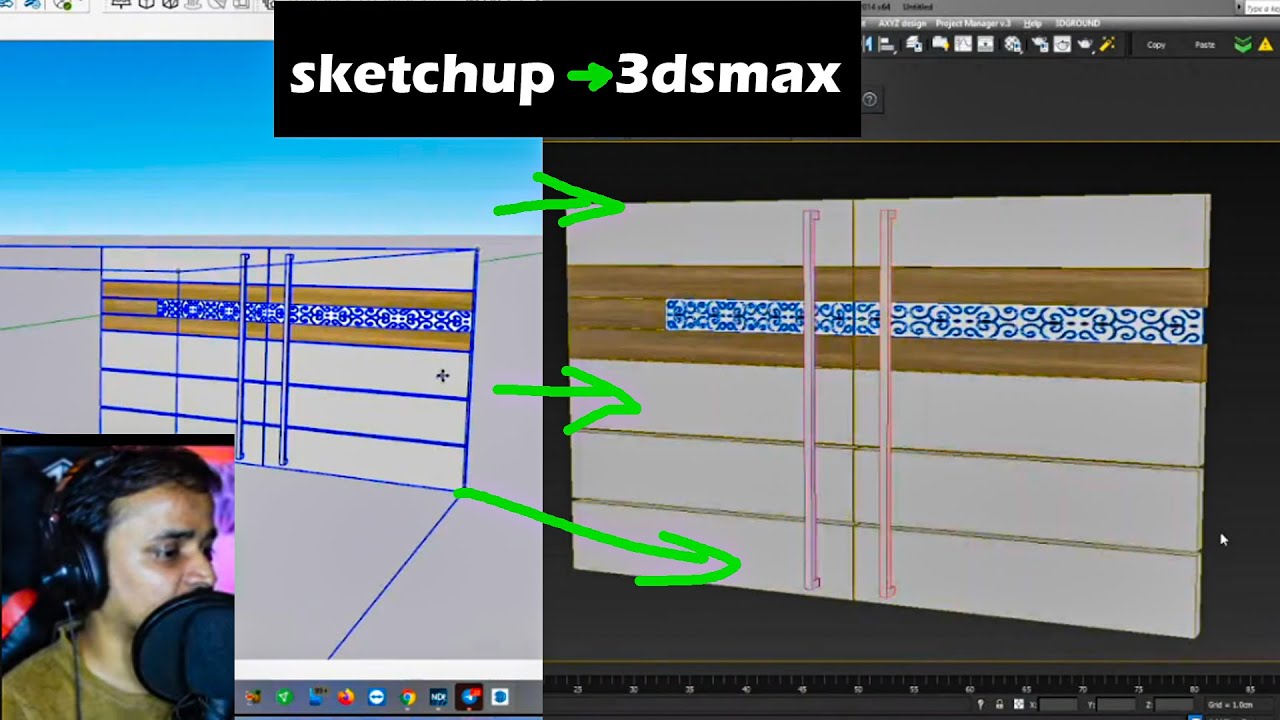This screenshot has width=1280, height=720.
Task: Click the X coordinate field
Action: click(x=1058, y=705)
